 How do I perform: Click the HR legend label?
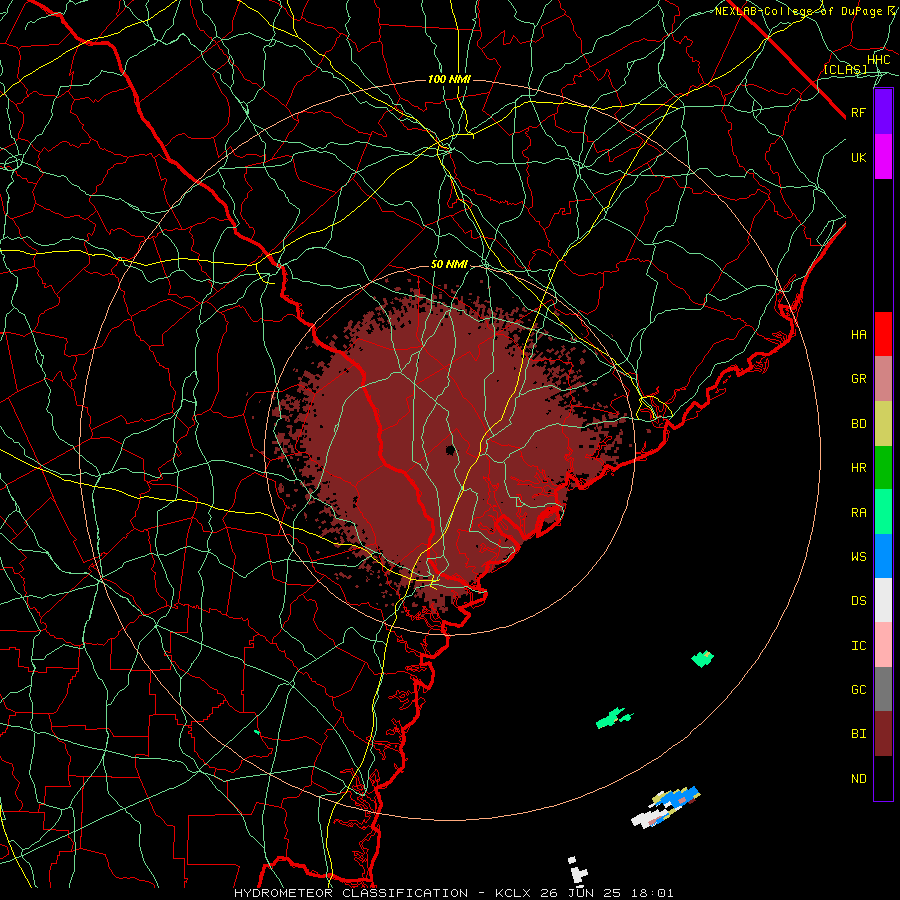point(859,468)
